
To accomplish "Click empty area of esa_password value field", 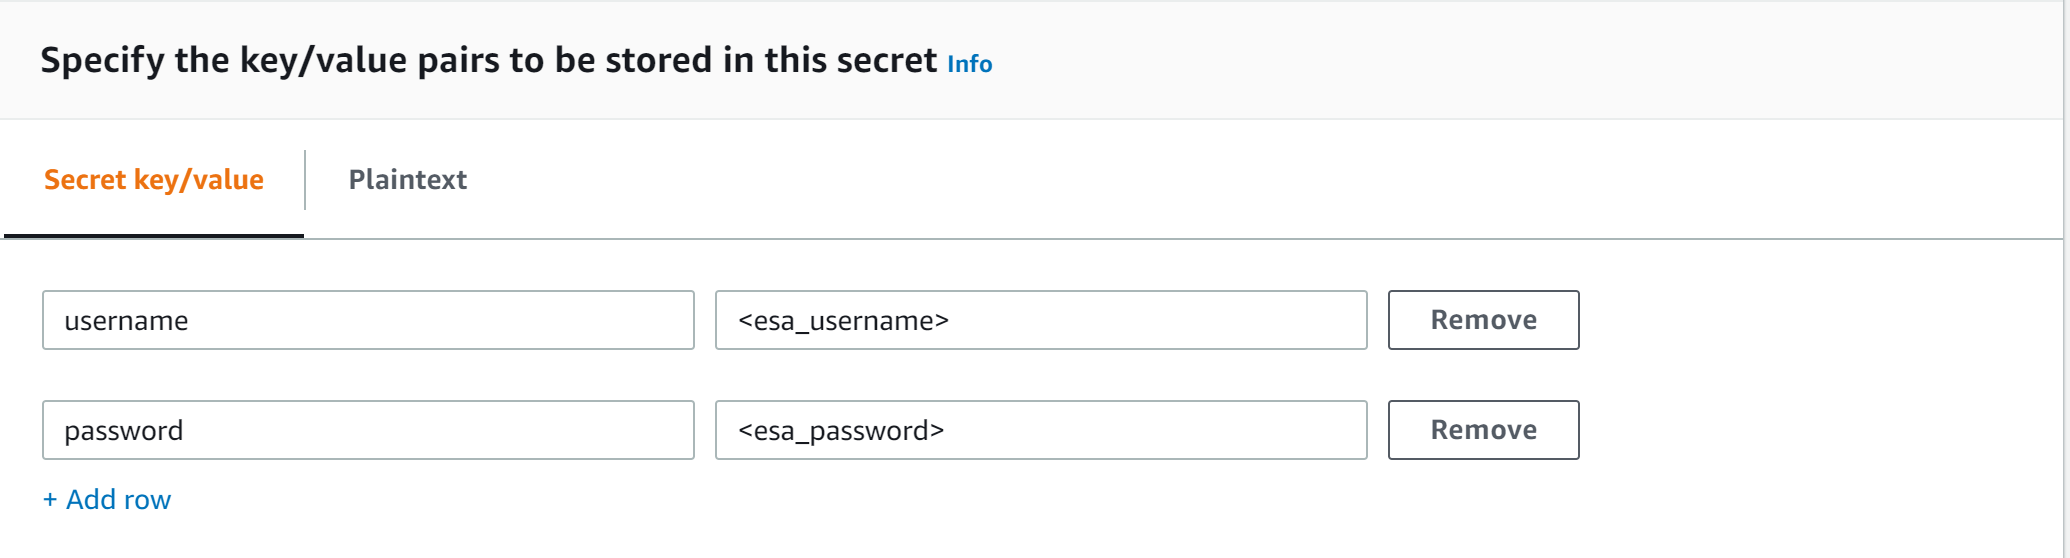I will [1200, 430].
